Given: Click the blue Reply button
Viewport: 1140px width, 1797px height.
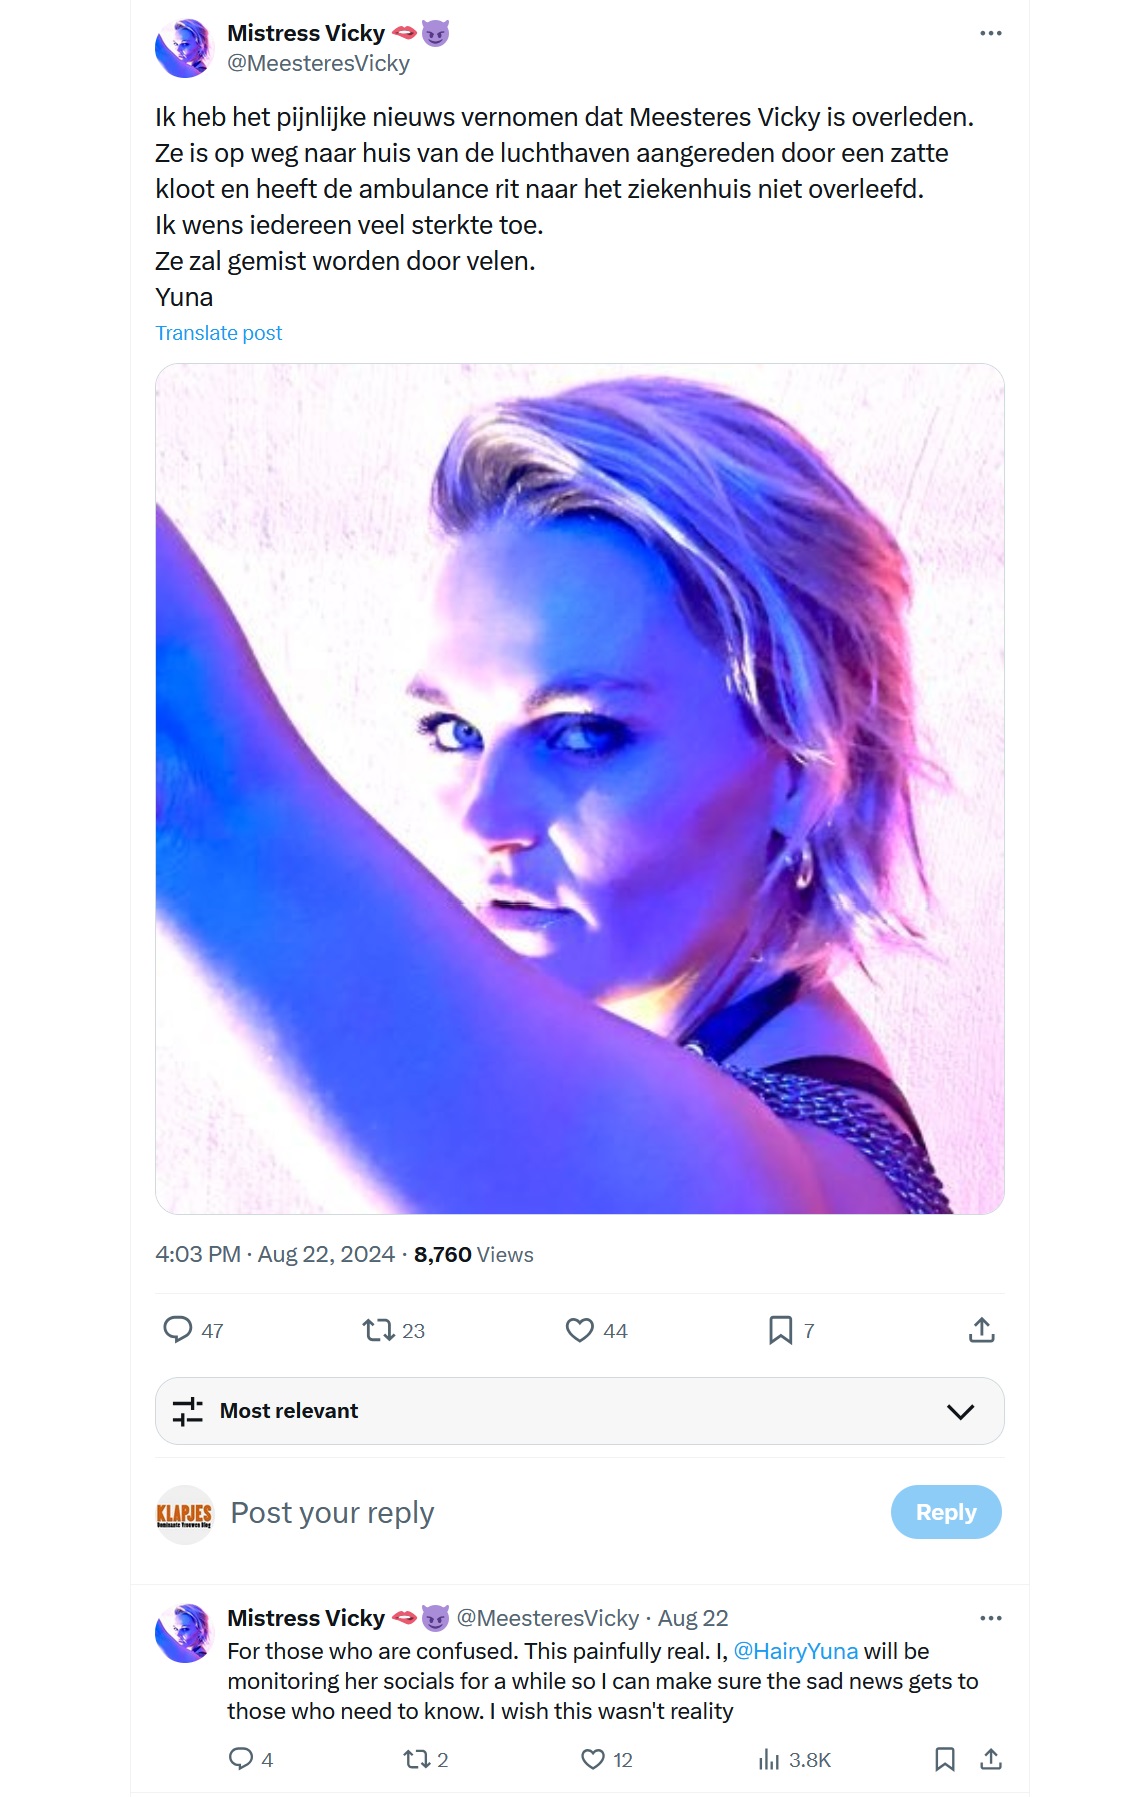Looking at the screenshot, I should [x=945, y=1512].
